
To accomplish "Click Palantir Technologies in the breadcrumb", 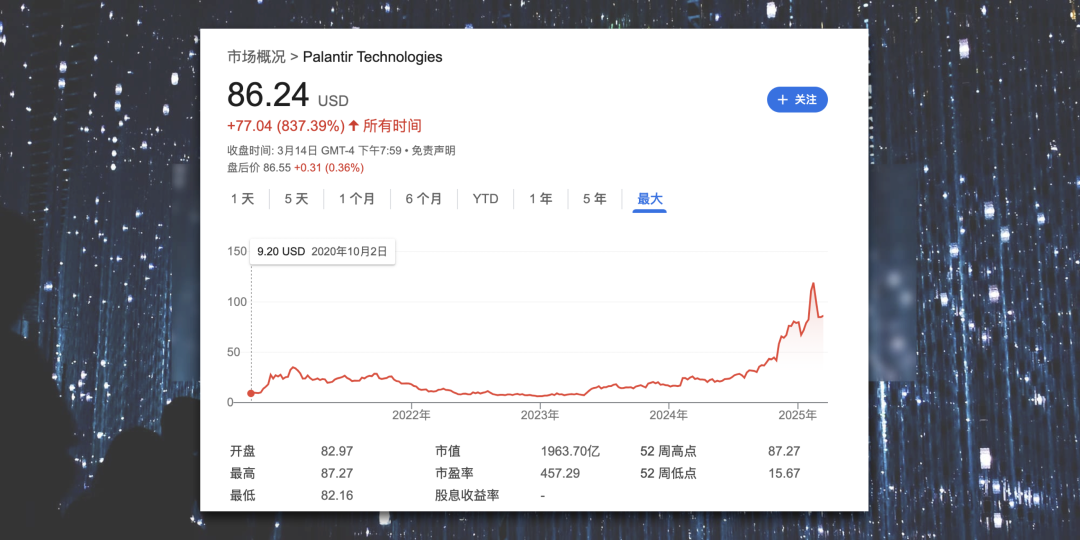I will 372,57.
